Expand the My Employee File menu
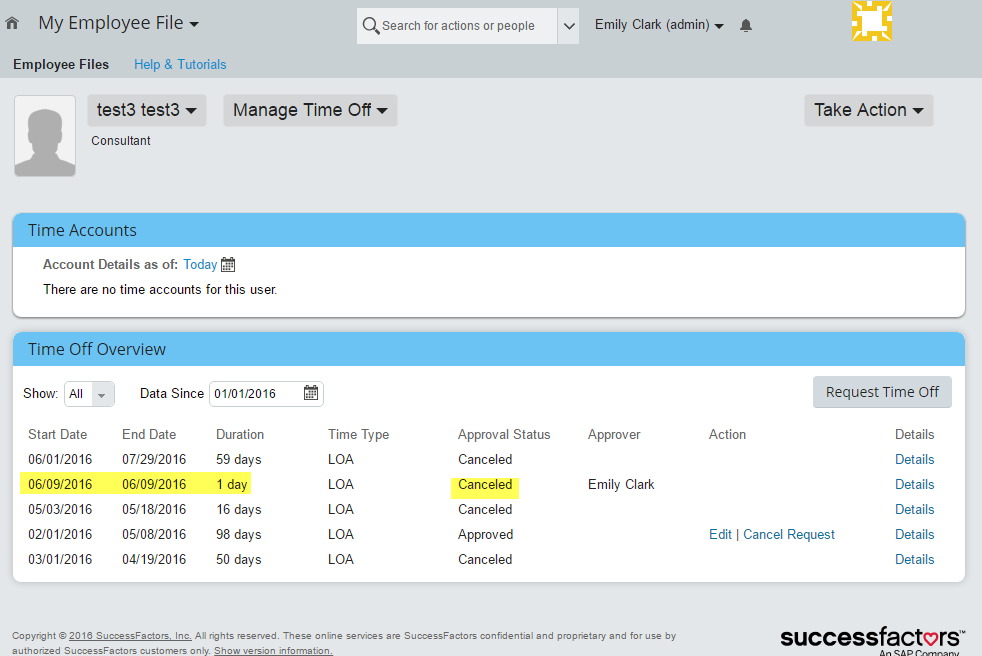This screenshot has width=982, height=656. (118, 23)
